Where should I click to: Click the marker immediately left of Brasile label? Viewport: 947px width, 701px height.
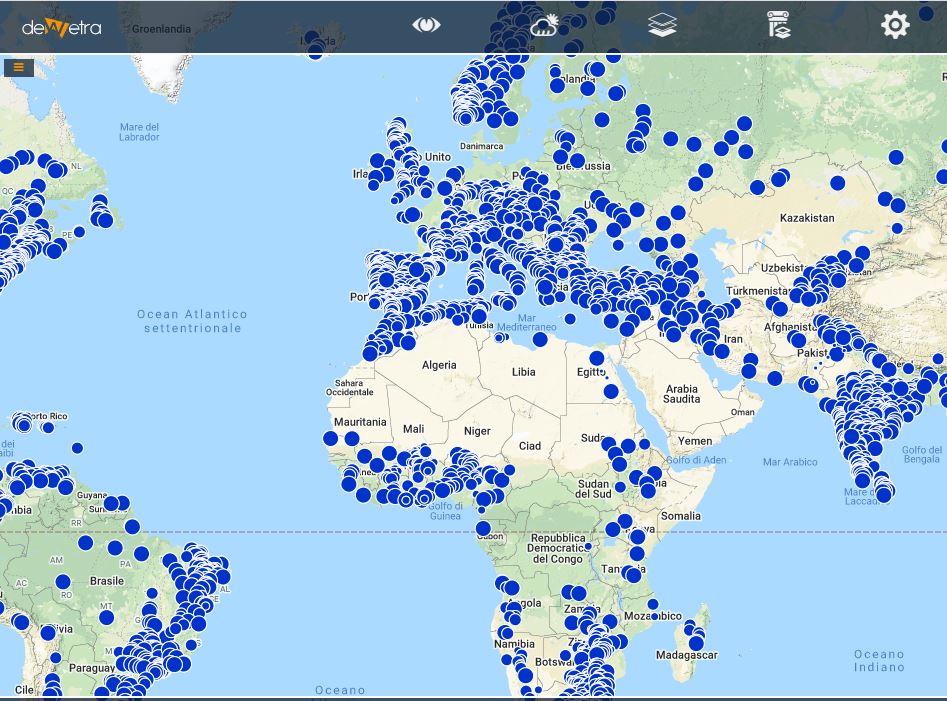tap(63, 581)
